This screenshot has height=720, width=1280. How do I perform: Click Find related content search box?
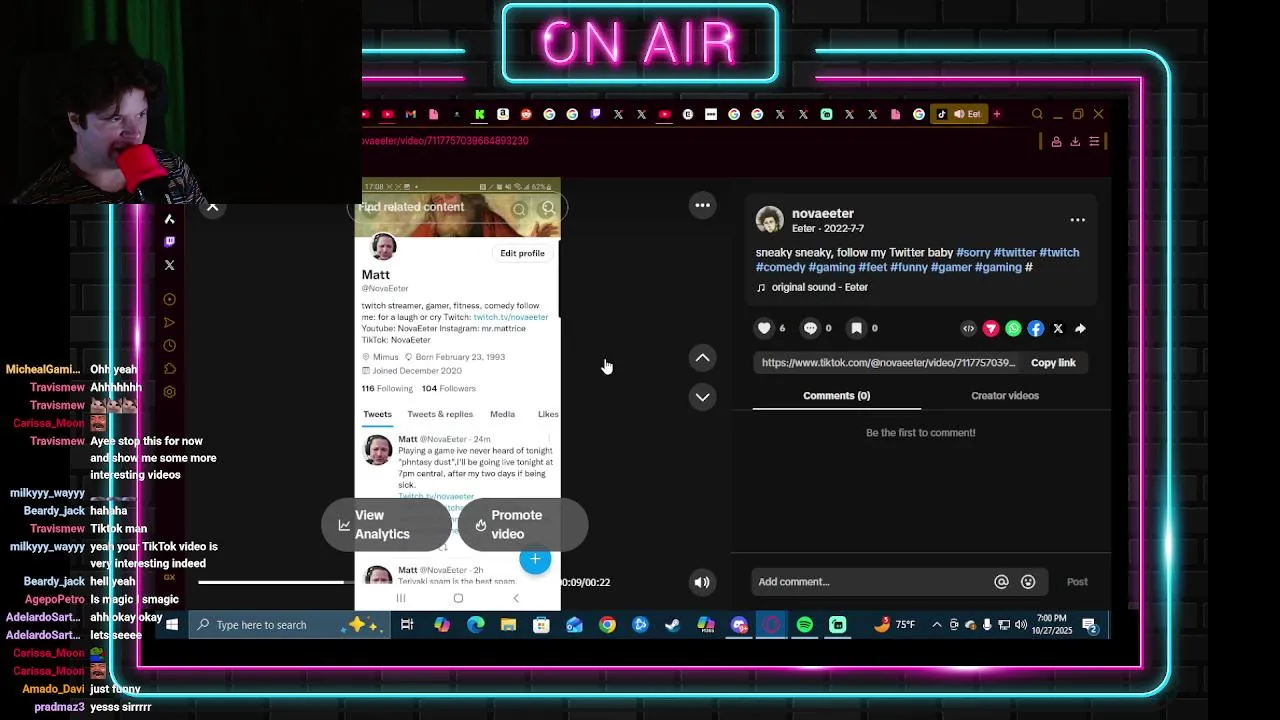coord(457,207)
